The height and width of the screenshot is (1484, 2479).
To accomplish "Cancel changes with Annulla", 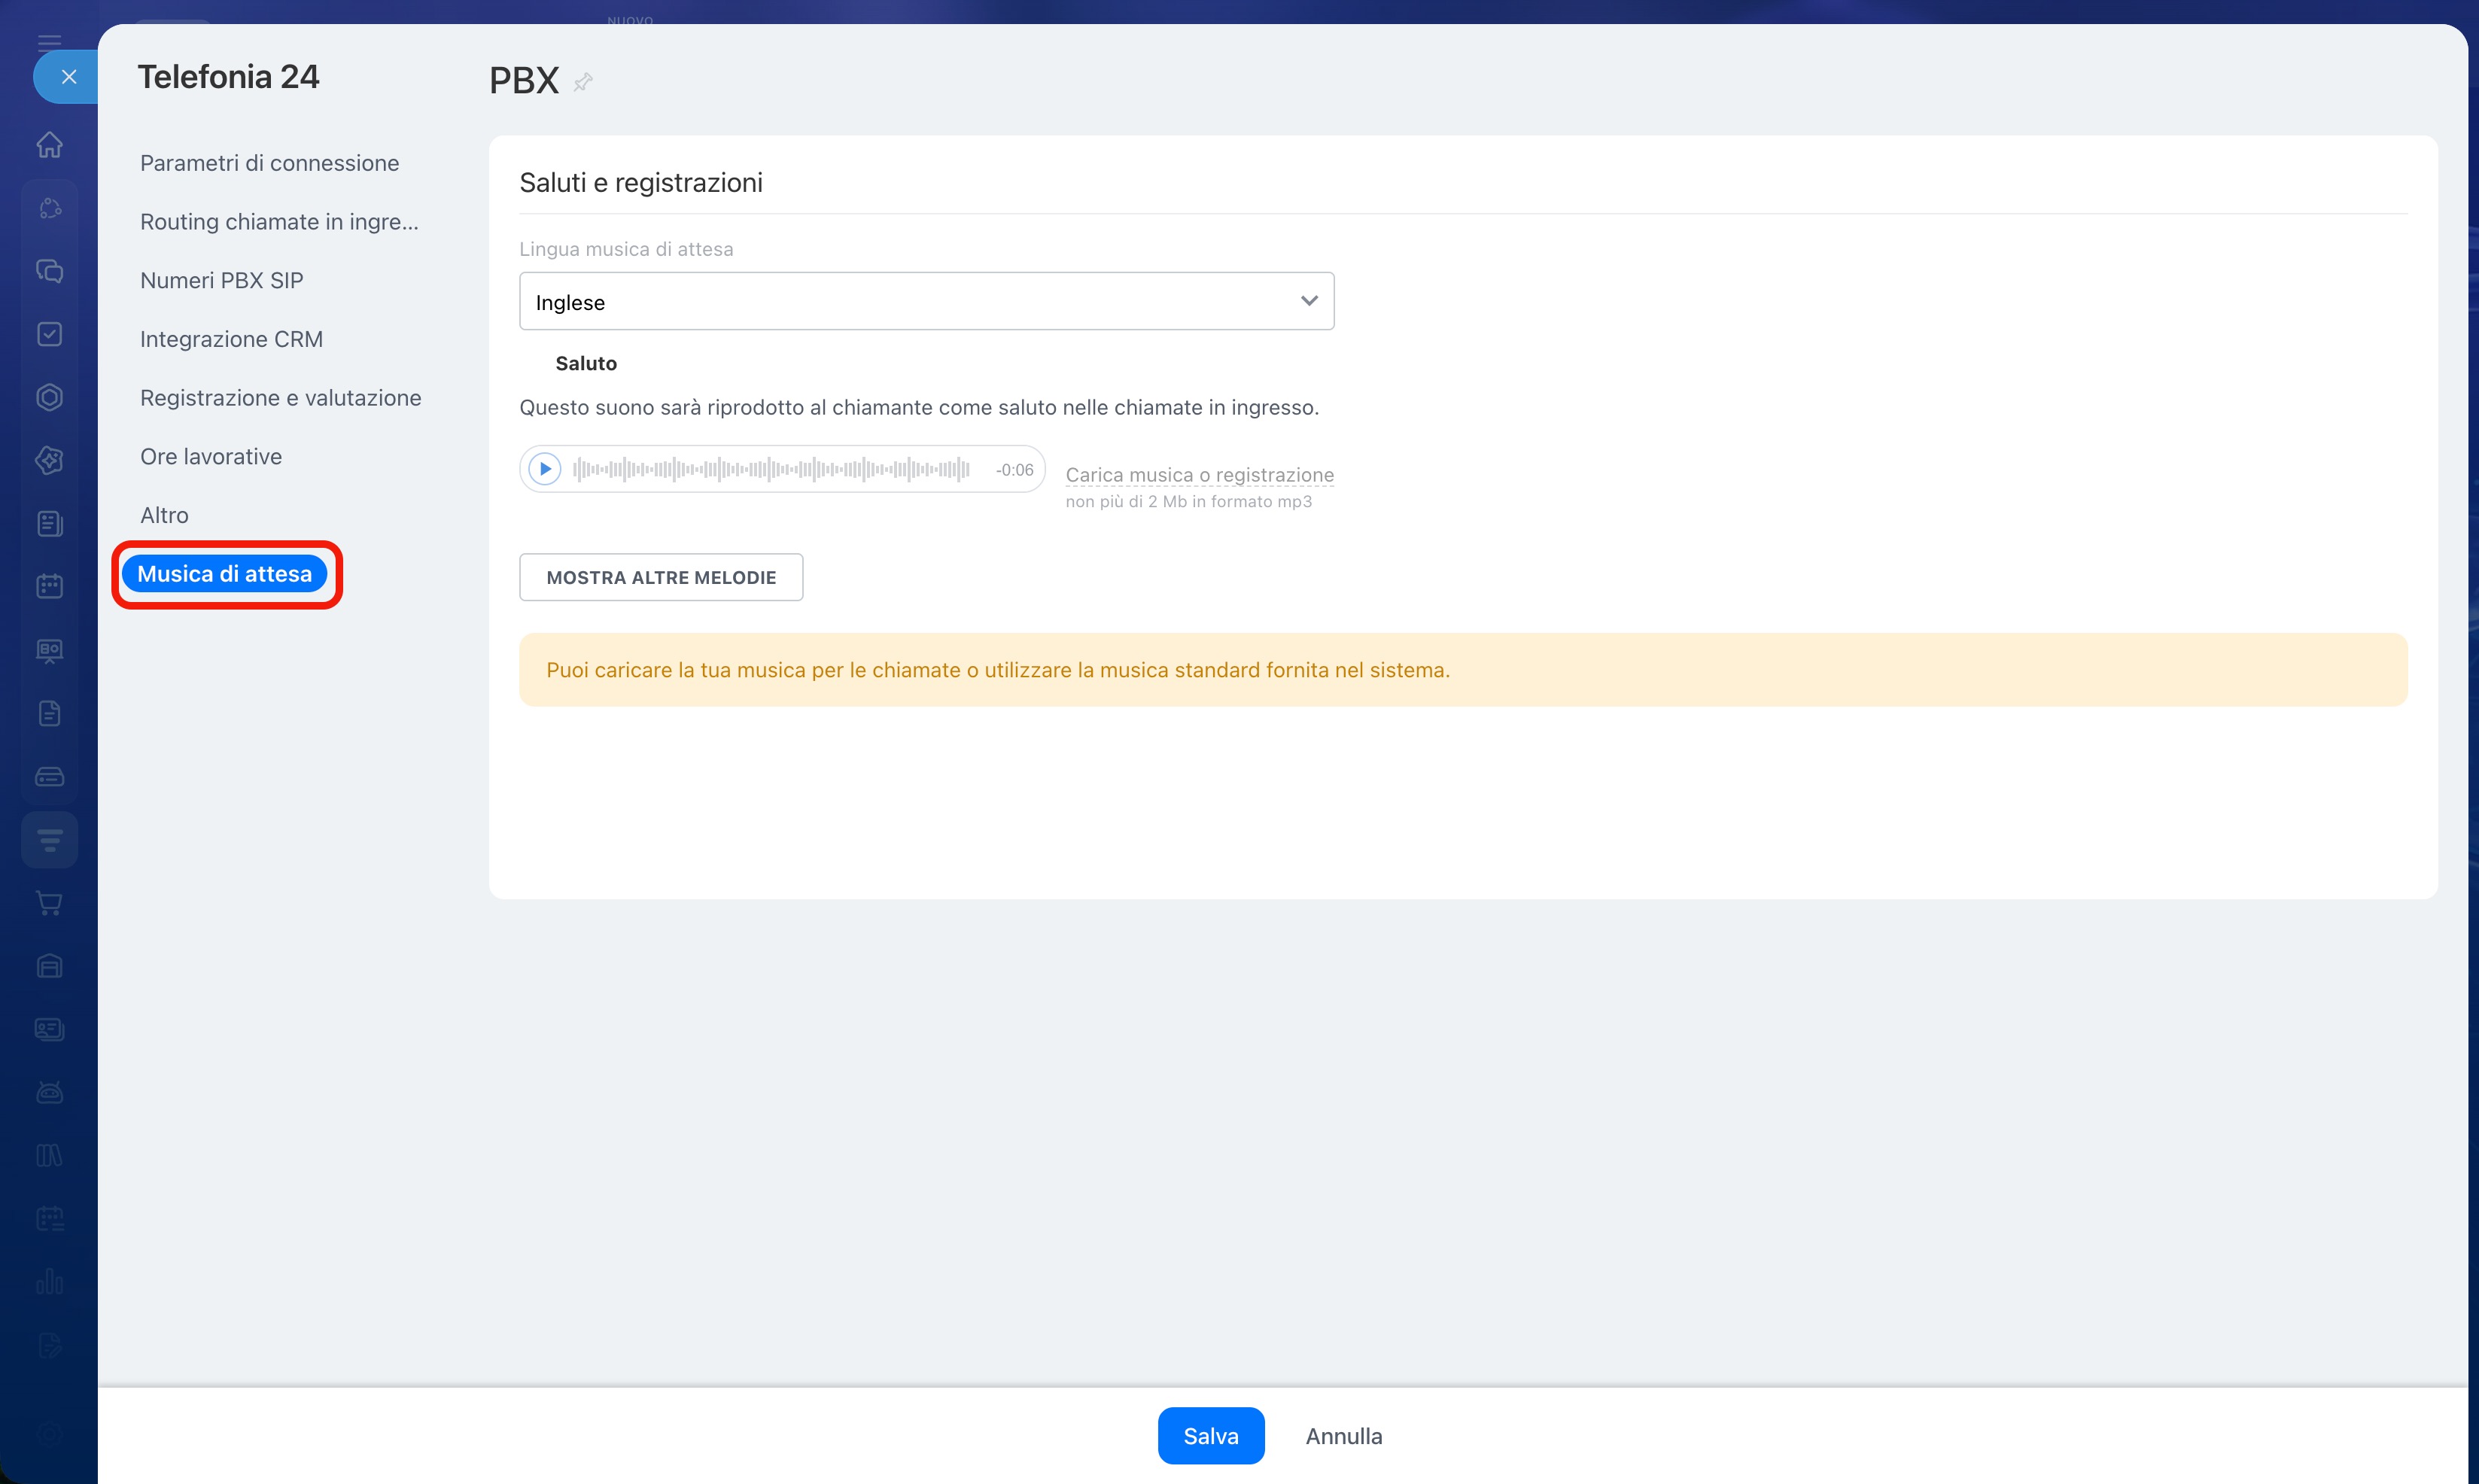I will click(x=1343, y=1436).
